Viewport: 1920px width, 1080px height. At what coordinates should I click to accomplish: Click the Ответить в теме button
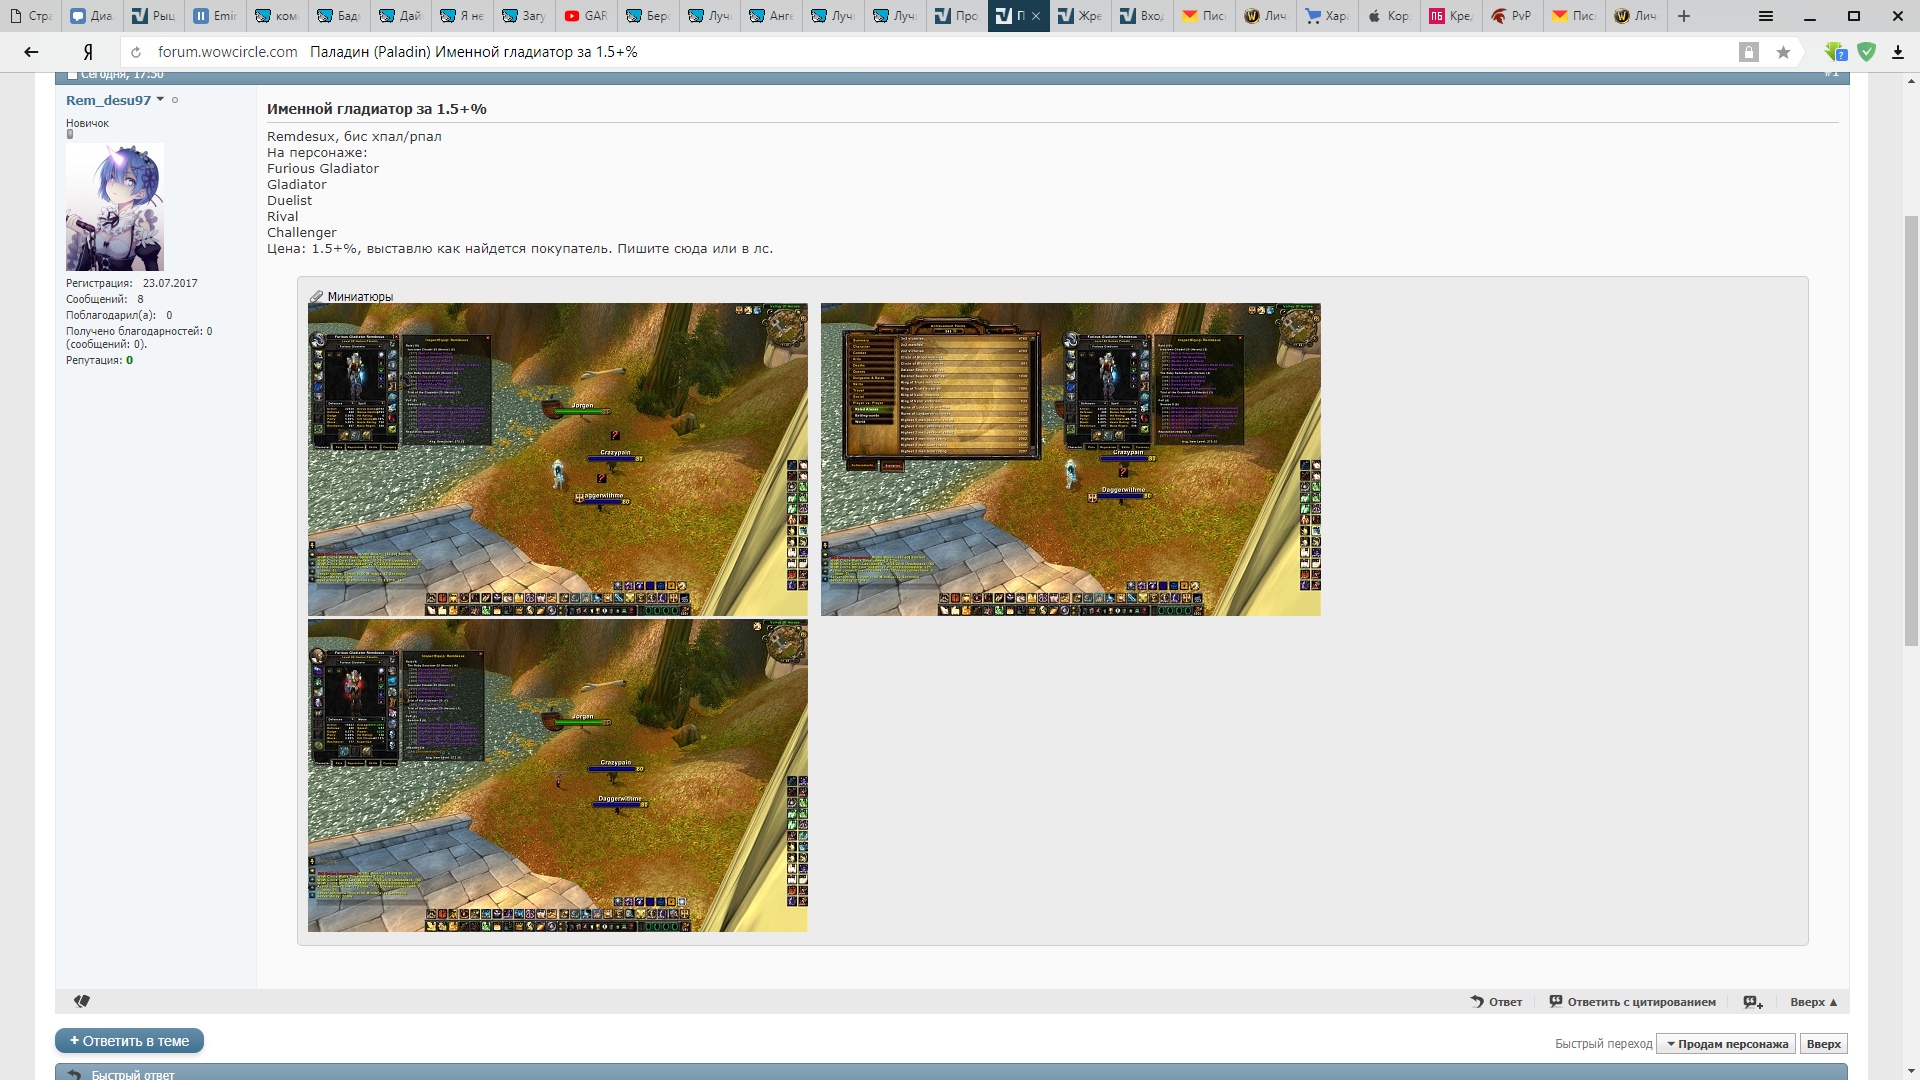[x=129, y=1041]
